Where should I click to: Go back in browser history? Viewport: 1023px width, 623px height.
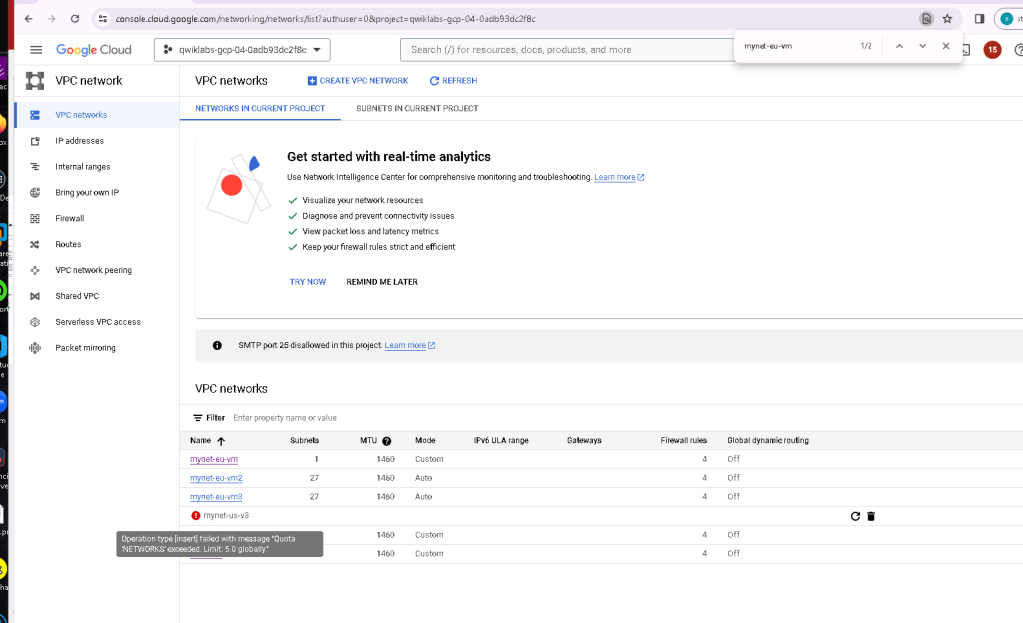28,19
